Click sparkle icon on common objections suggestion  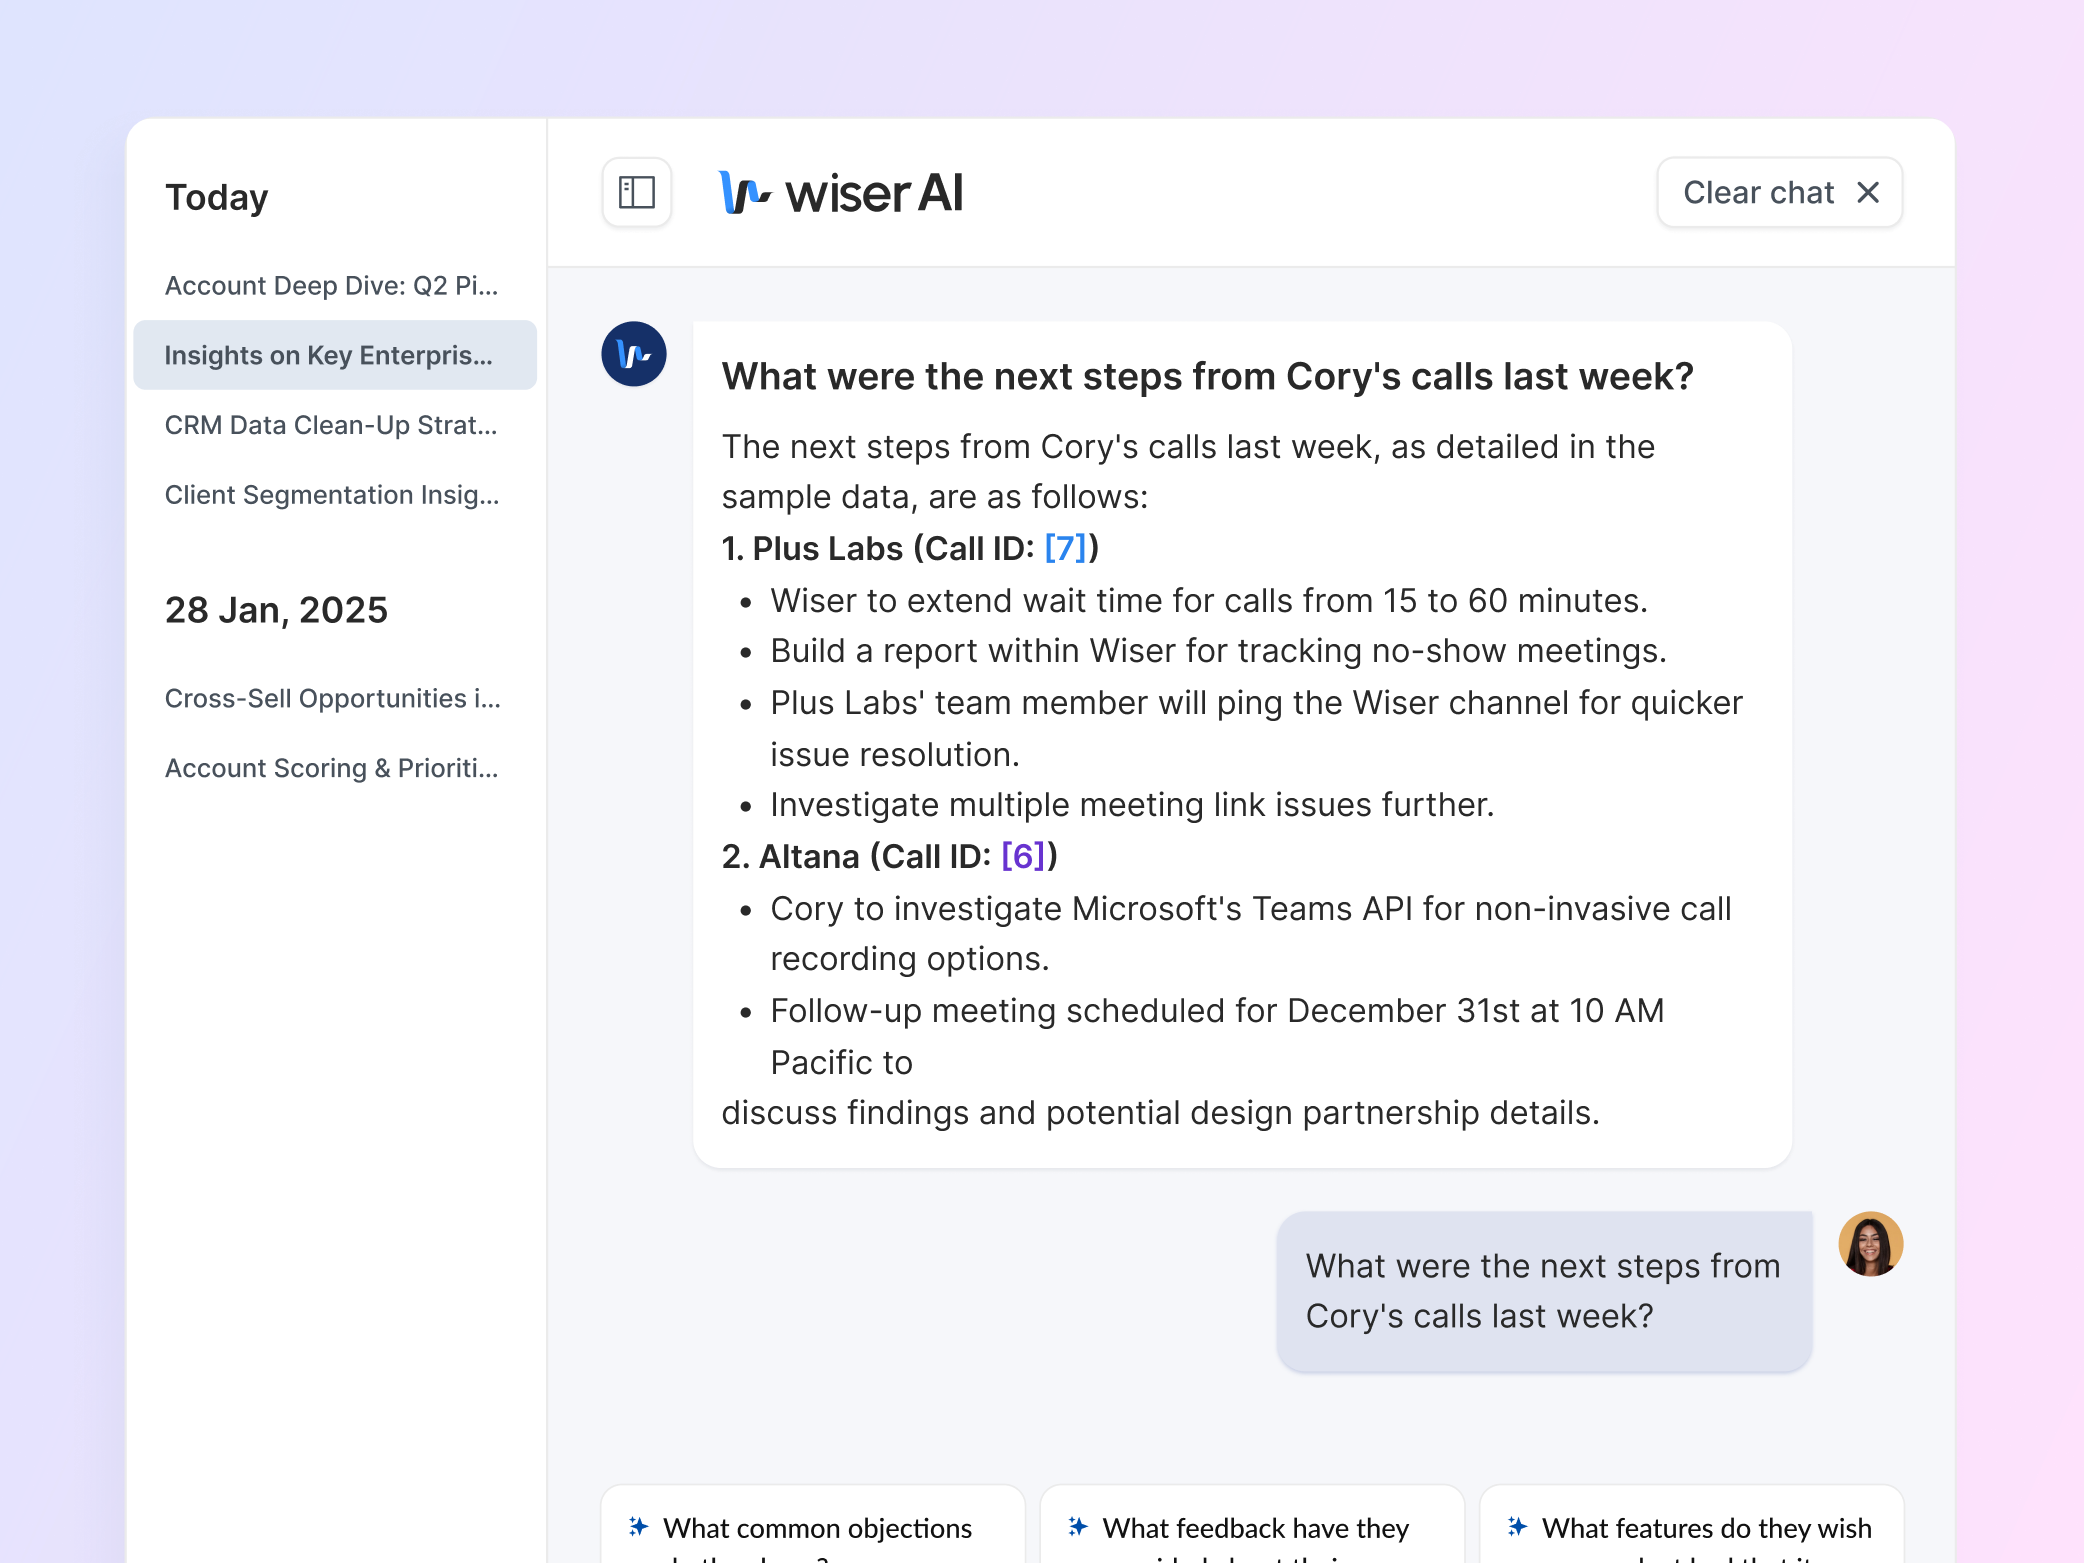[638, 1526]
